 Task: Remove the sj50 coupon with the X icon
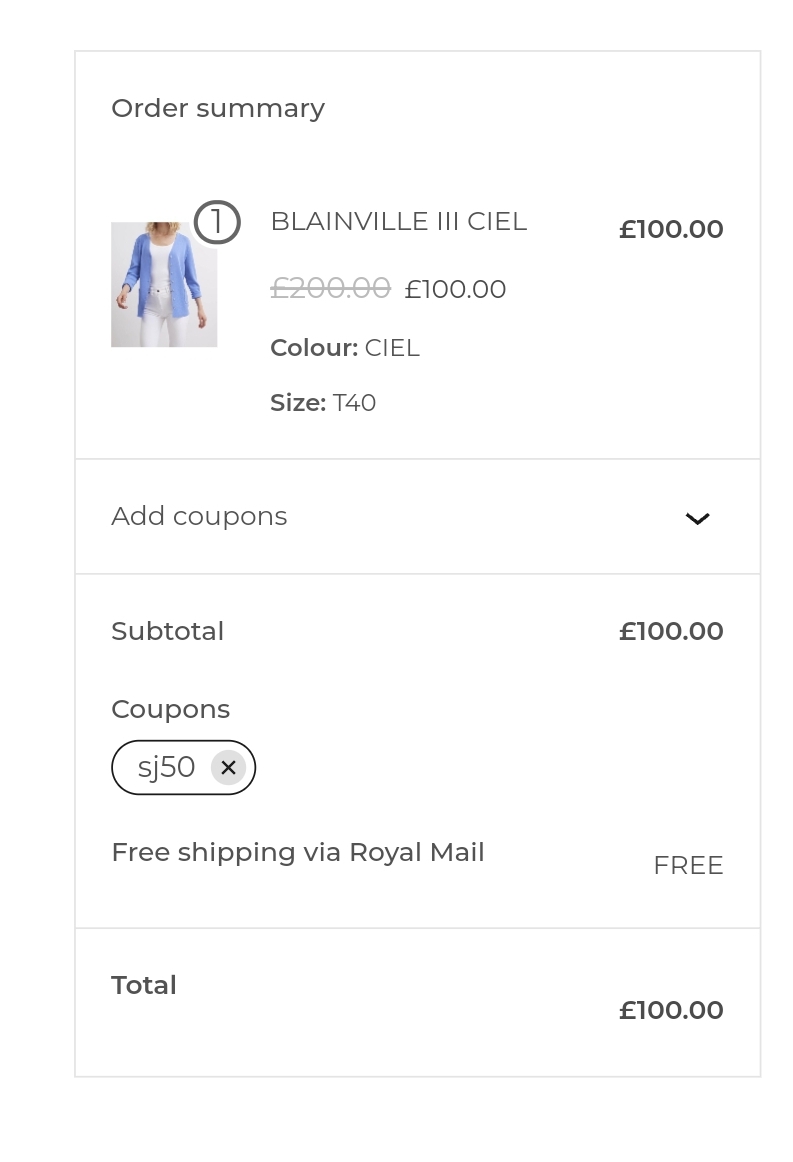228,767
